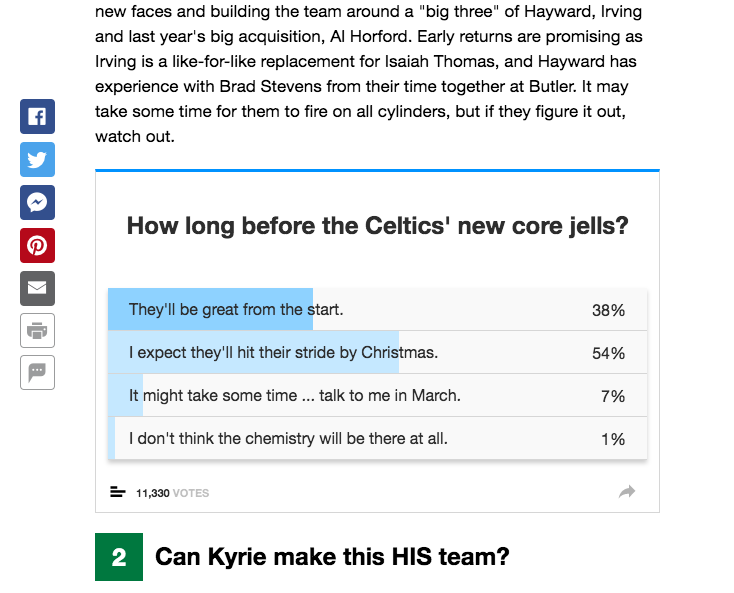Print the article using printer icon

click(37, 331)
